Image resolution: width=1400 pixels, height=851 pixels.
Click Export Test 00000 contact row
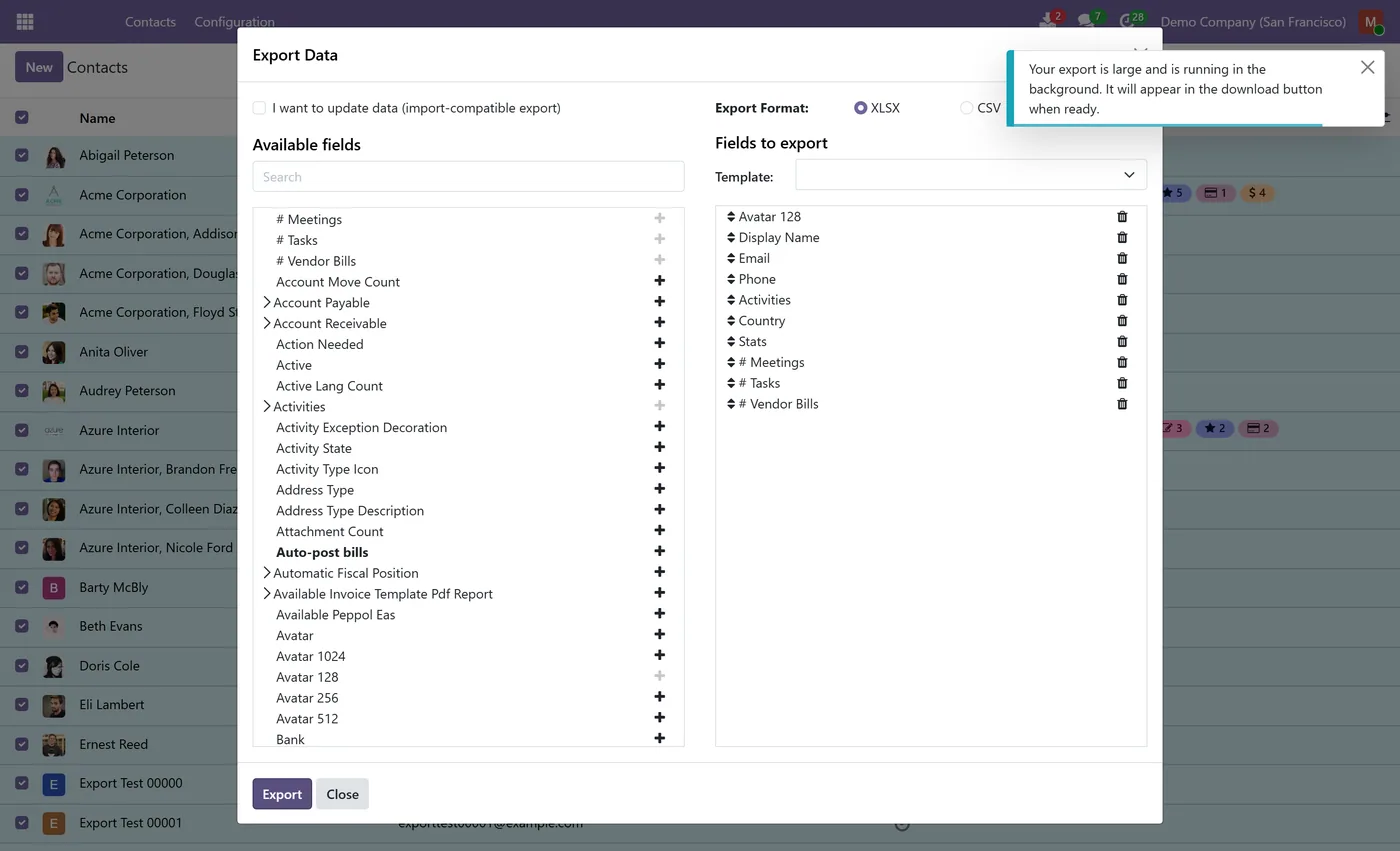[x=130, y=783]
